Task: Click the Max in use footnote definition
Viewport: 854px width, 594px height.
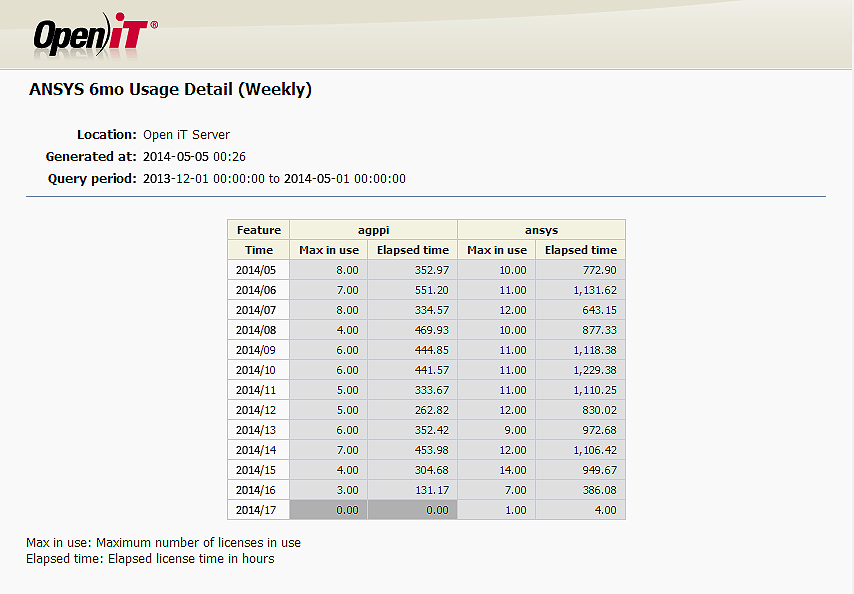Action: pyautogui.click(x=163, y=543)
